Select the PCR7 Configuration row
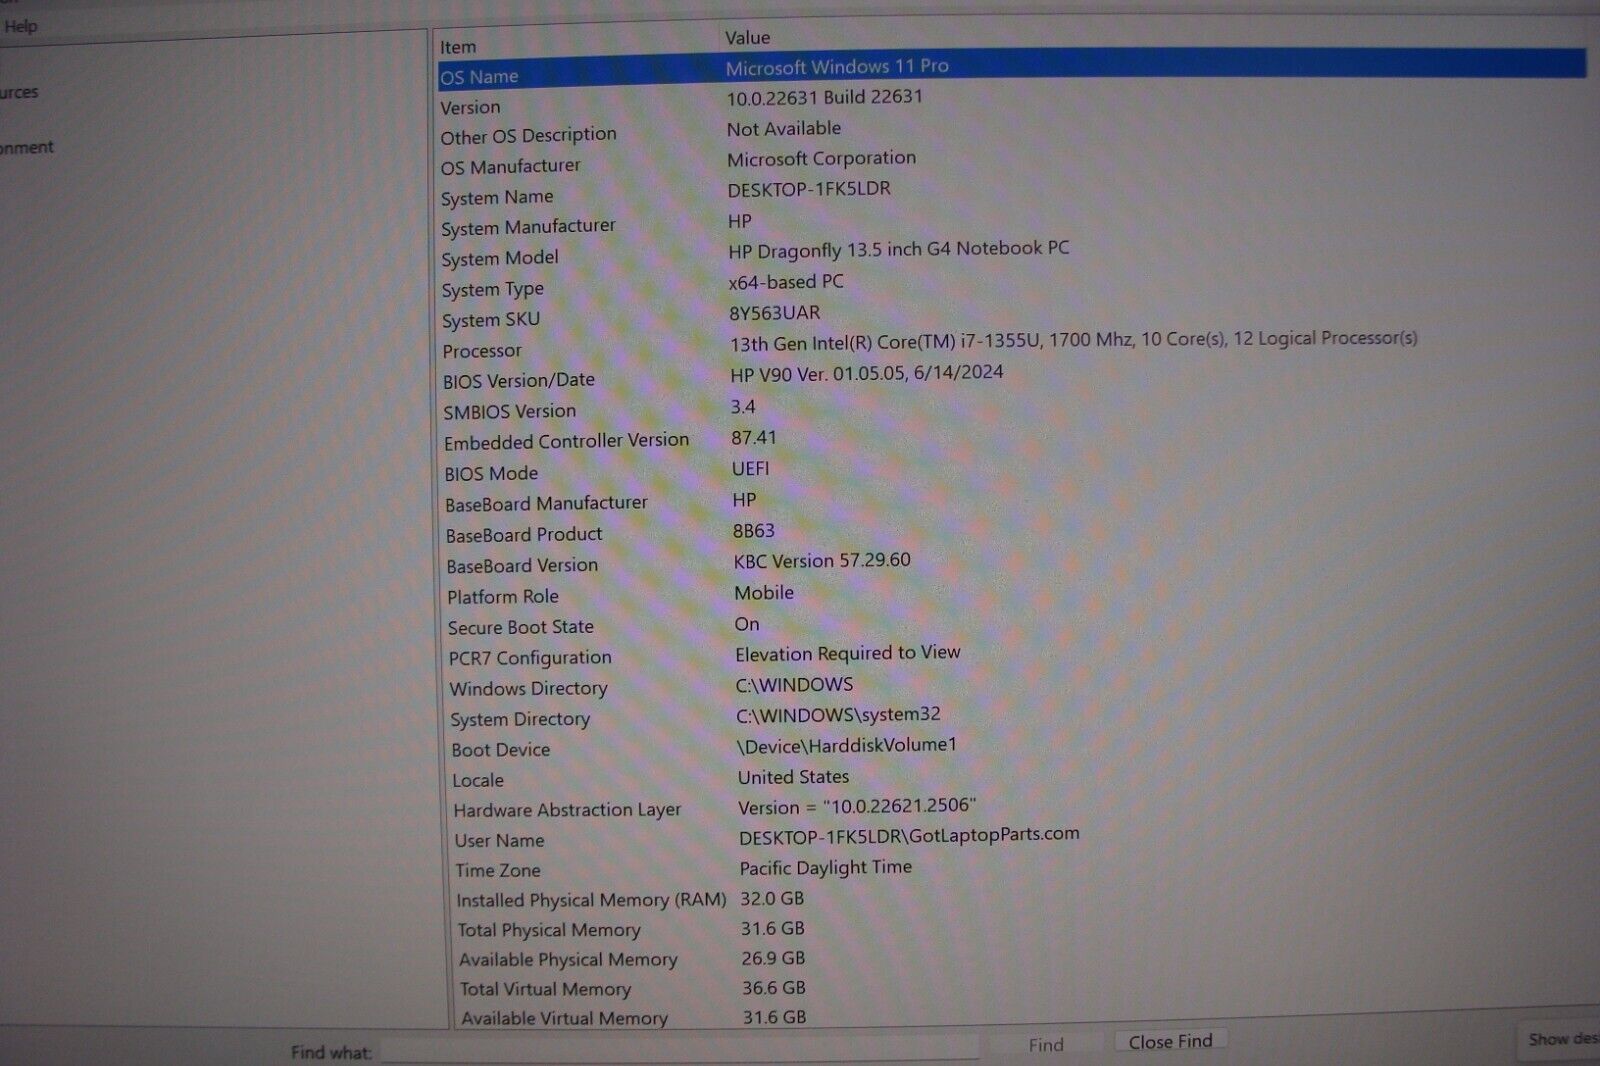This screenshot has width=1600, height=1066. (1012, 655)
